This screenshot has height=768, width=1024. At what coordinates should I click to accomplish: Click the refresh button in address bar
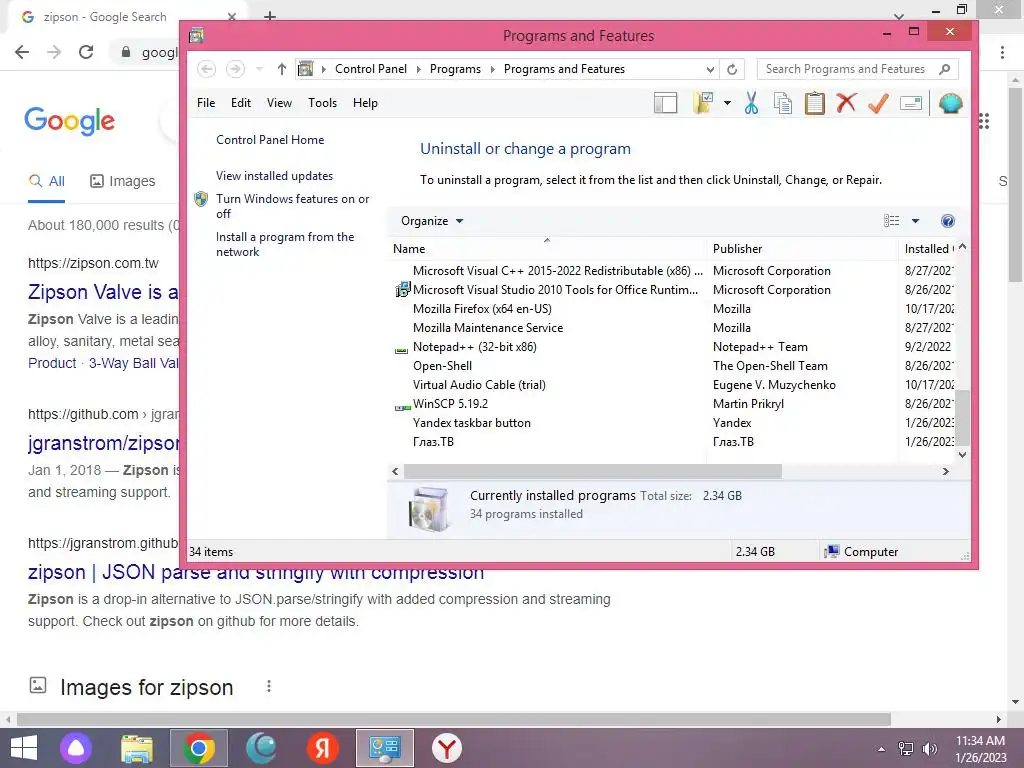point(732,69)
